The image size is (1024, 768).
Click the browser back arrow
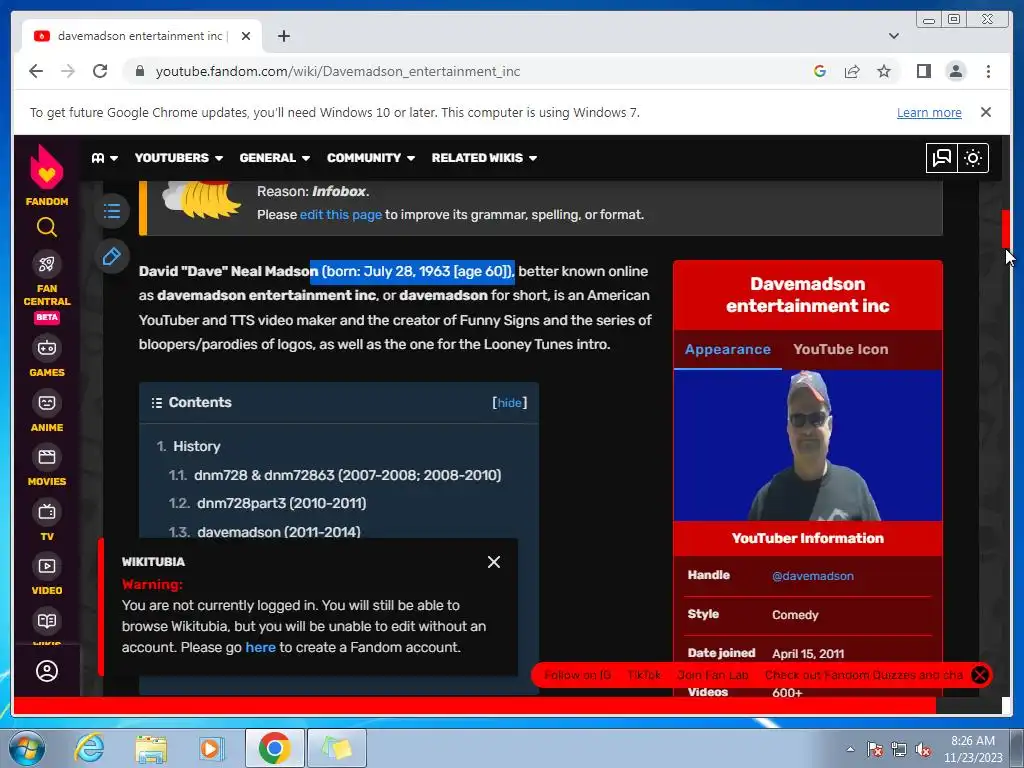pyautogui.click(x=36, y=71)
